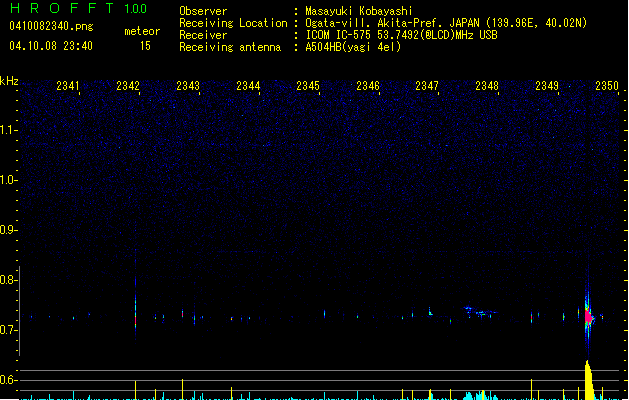Click the Observer field label
Image resolution: width=629 pixels, height=400 pixels.
coord(203,11)
